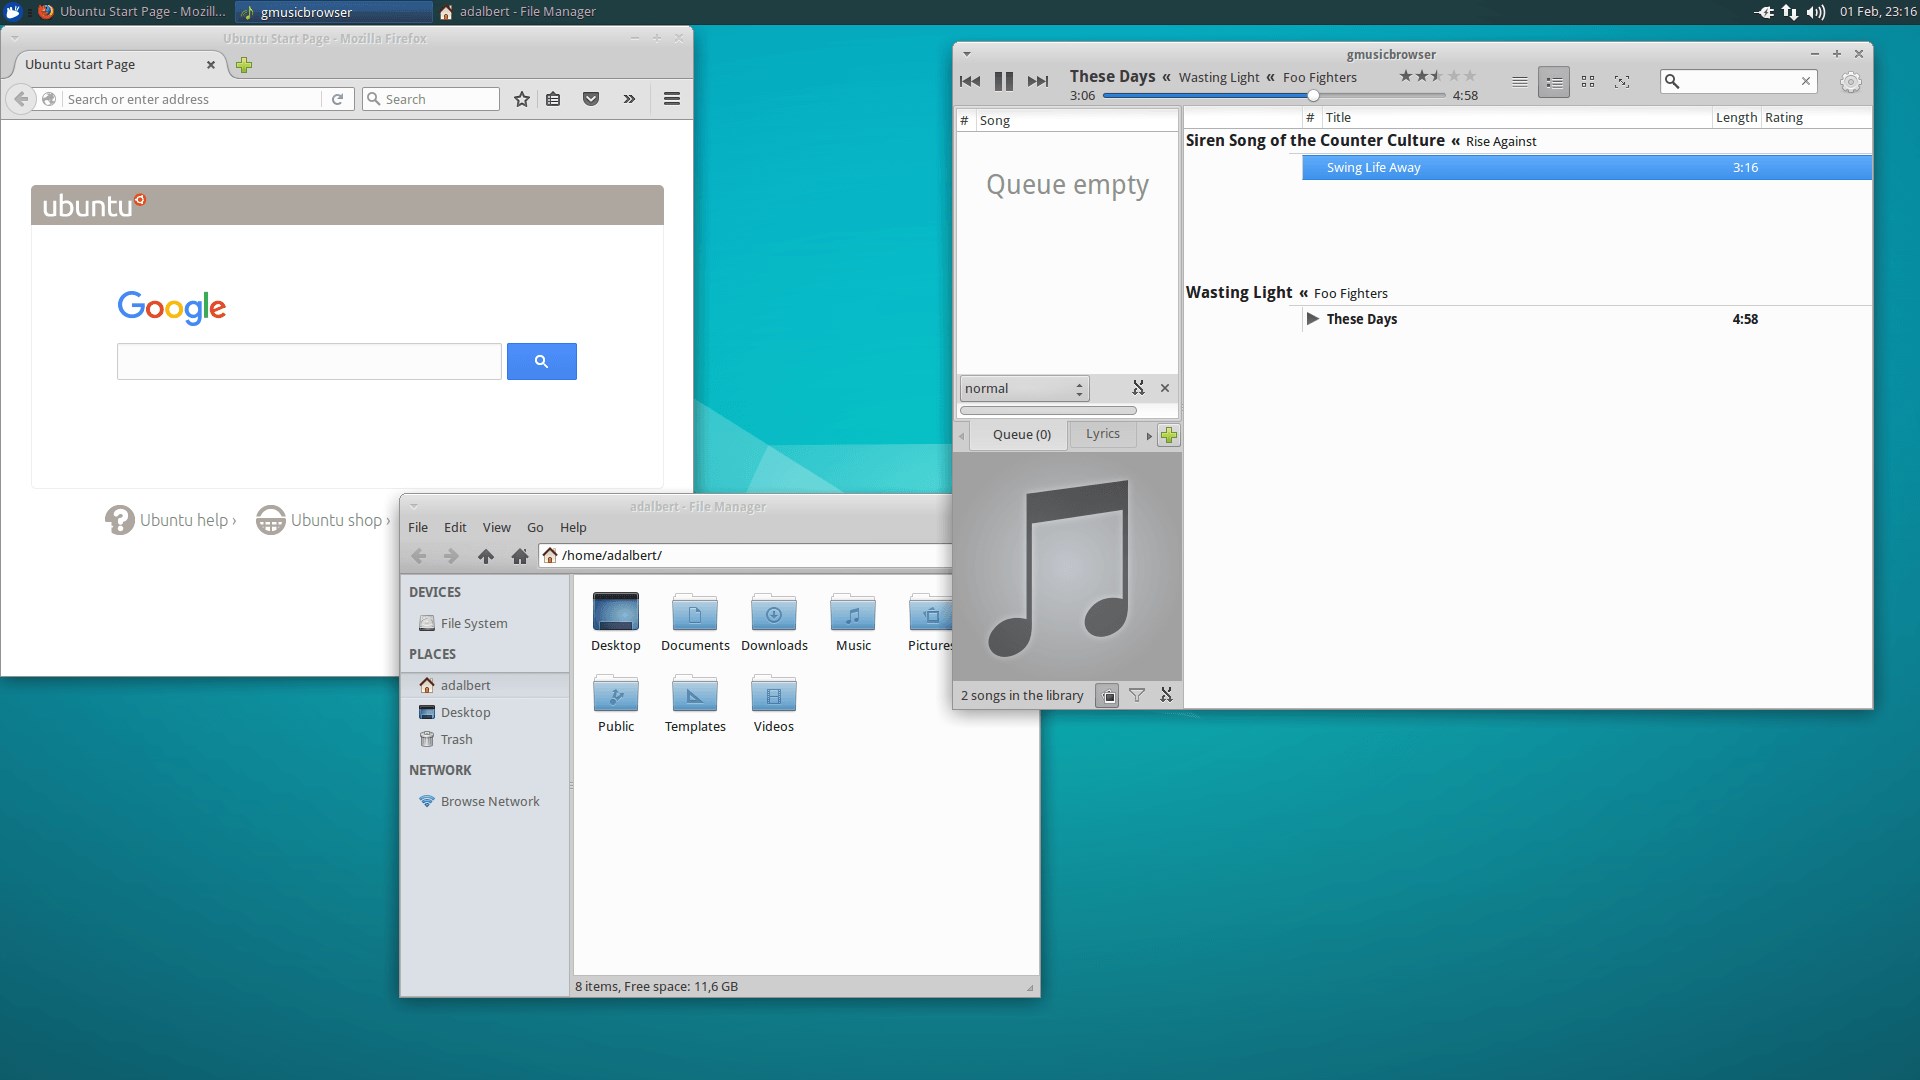Sort by the Title column header
Image resolution: width=1920 pixels, height=1080 pixels.
point(1516,118)
